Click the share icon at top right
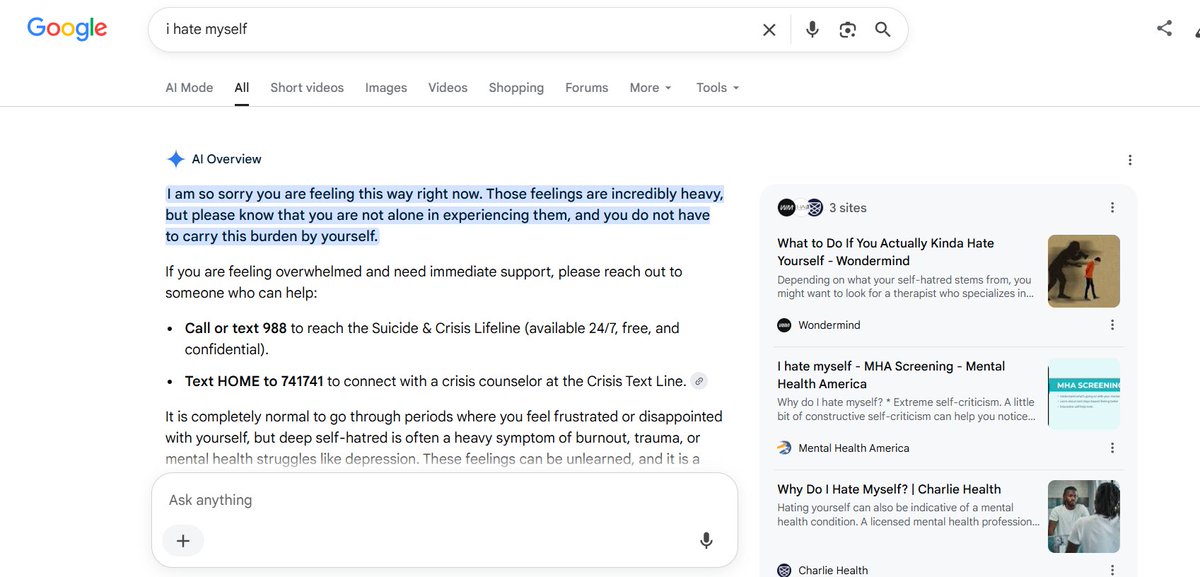The image size is (1200, 577). 1164,29
